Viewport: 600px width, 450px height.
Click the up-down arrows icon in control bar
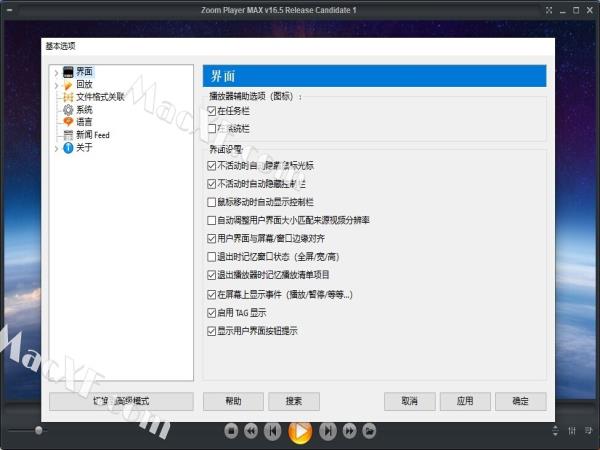(x=556, y=431)
